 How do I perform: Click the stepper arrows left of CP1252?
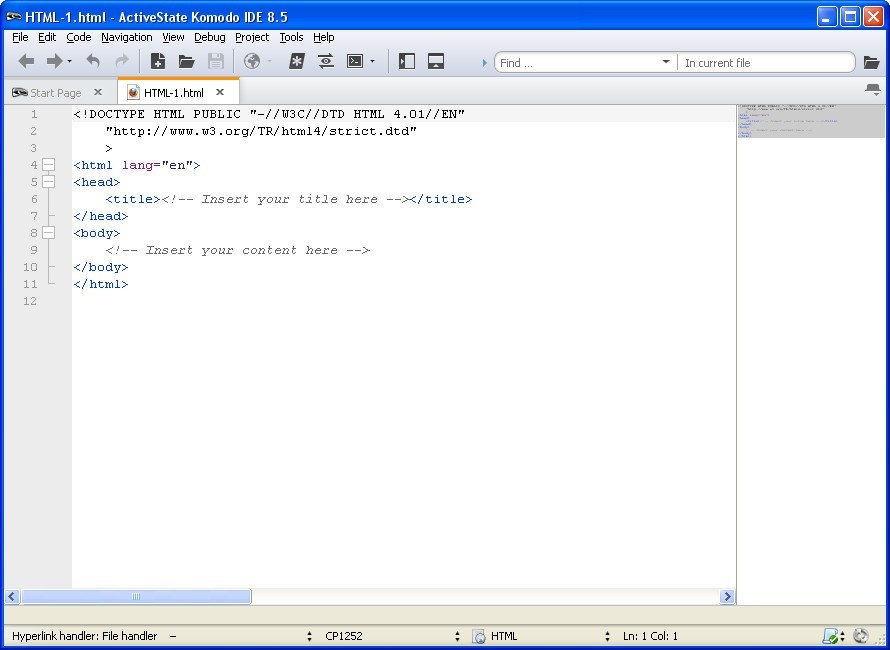[x=309, y=636]
